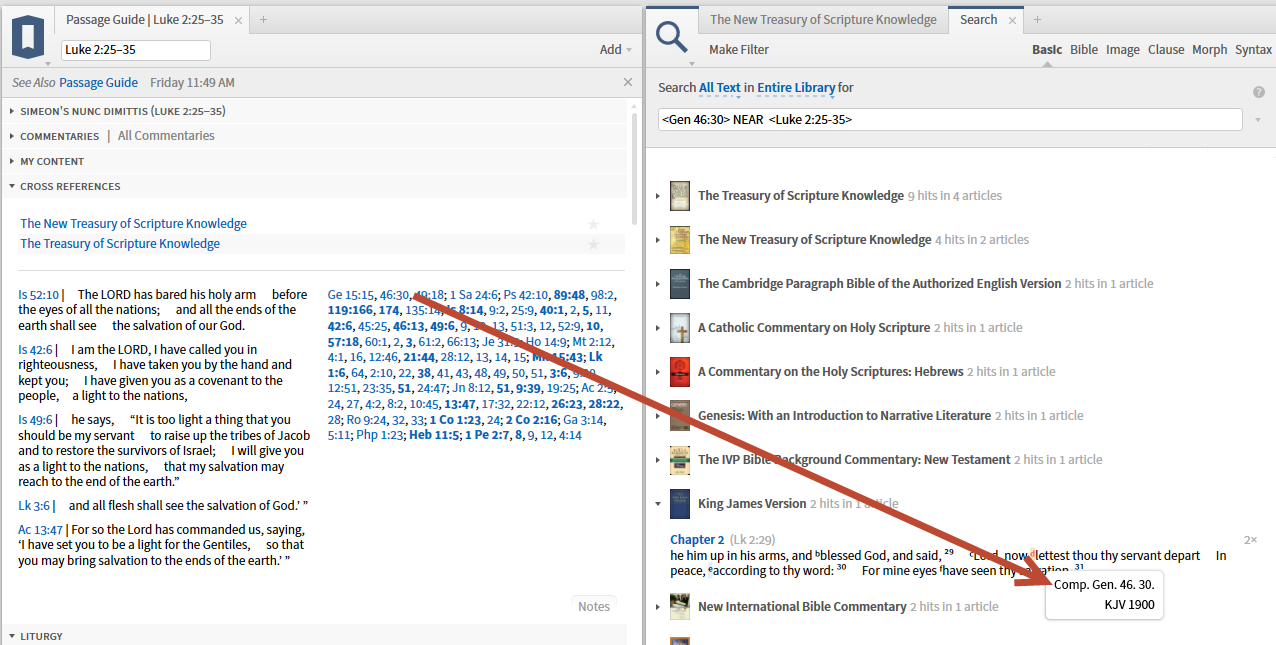This screenshot has width=1276, height=645.
Task: Expand Simeon's Nunc Dimittis section
Action: point(11,111)
